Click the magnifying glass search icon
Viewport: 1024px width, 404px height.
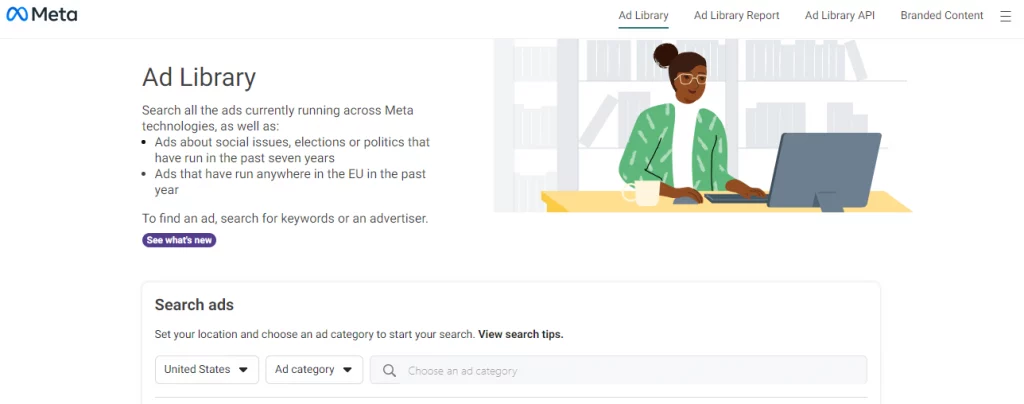tap(388, 370)
